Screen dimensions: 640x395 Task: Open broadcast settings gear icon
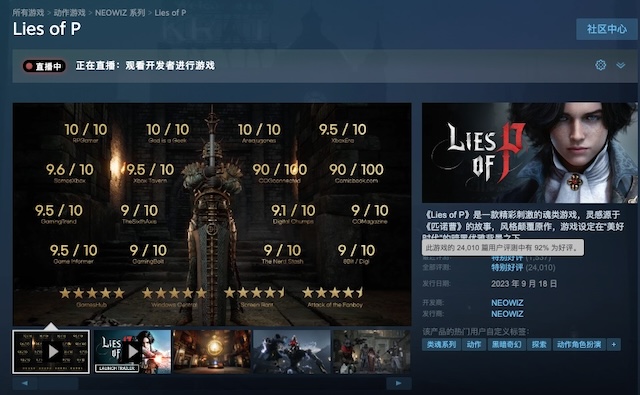tap(600, 65)
